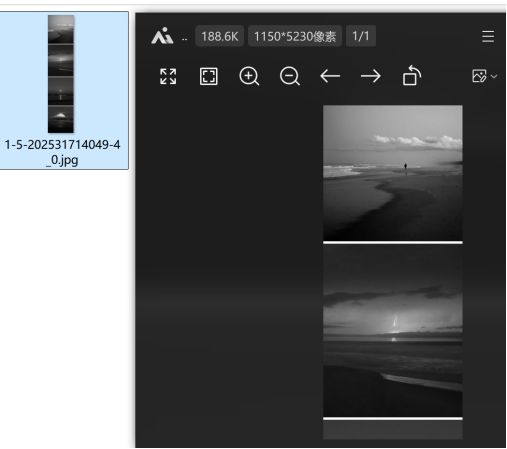Viewport: 507px width, 449px height.
Task: Click the file name label 1-5-202531714049-4_0.jpg
Action: click(x=62, y=152)
